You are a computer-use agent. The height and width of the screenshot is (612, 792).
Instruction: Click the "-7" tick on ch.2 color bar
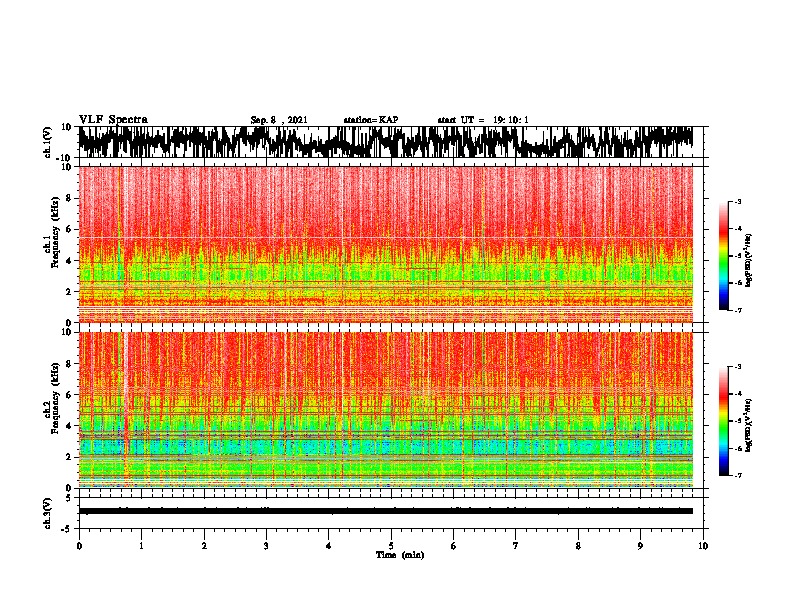tap(738, 476)
